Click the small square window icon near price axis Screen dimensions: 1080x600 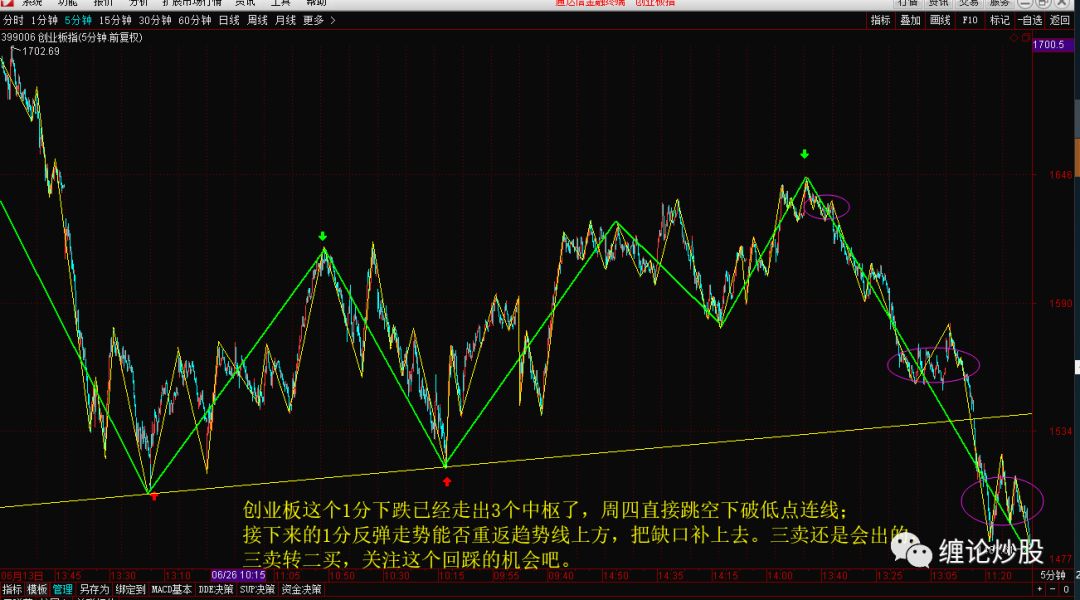tap(1026, 38)
